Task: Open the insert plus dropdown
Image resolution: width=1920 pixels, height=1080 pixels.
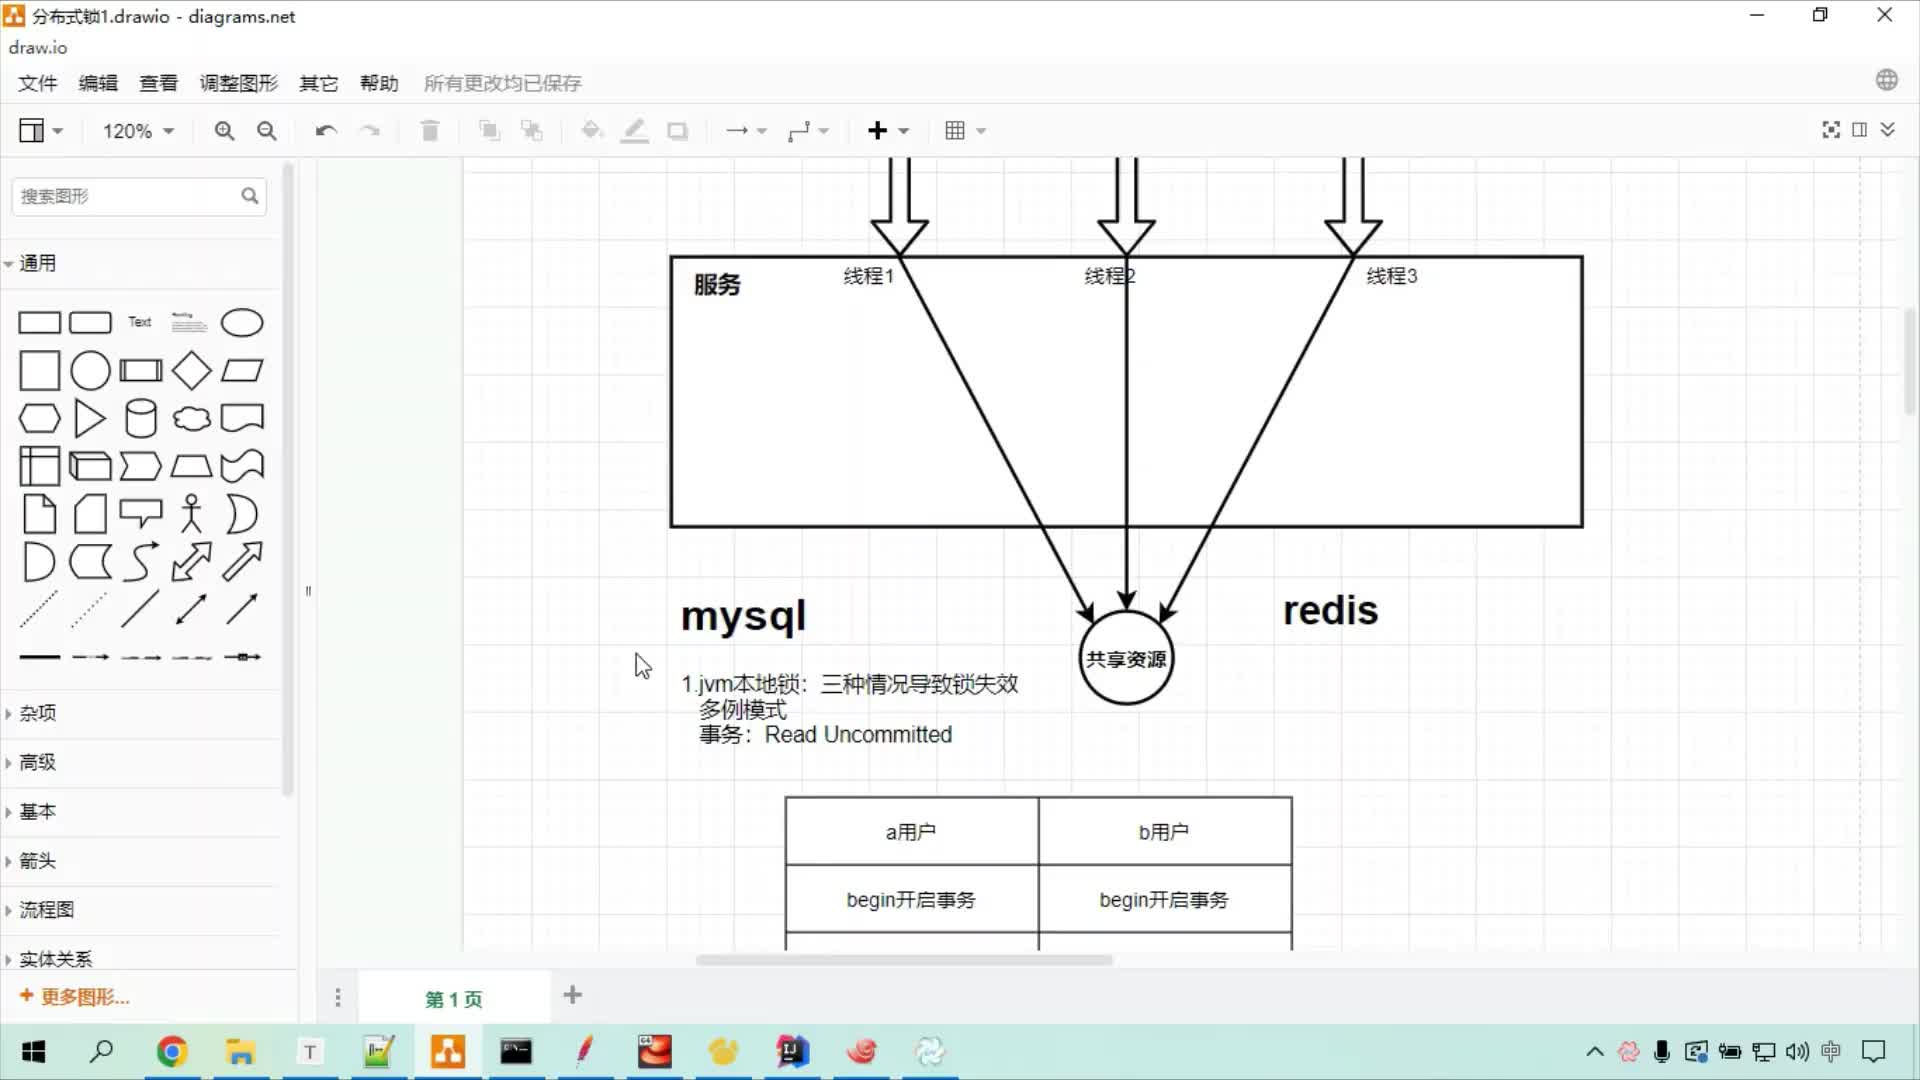Action: tap(888, 131)
